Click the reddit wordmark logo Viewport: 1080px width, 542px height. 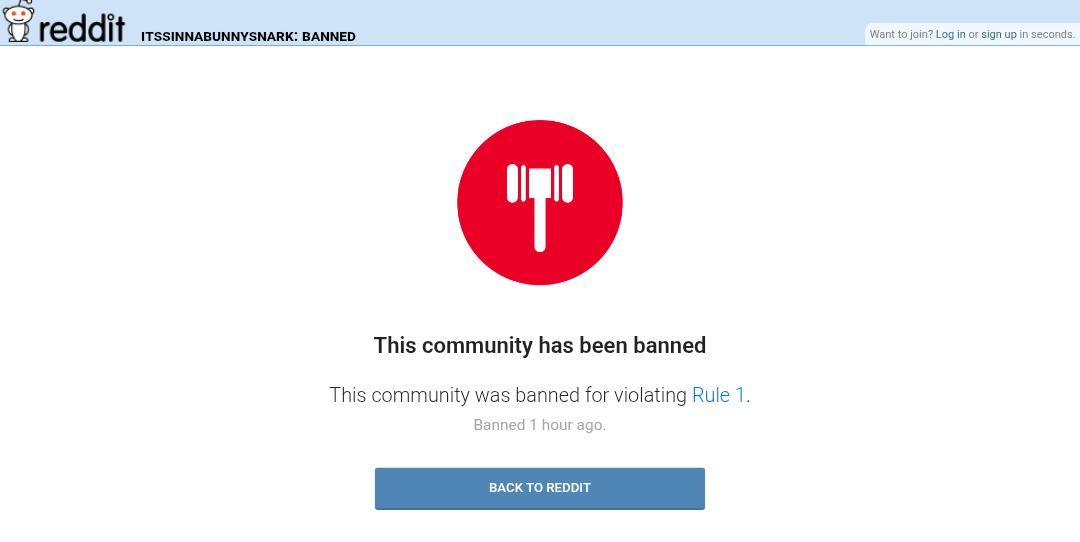(x=82, y=27)
